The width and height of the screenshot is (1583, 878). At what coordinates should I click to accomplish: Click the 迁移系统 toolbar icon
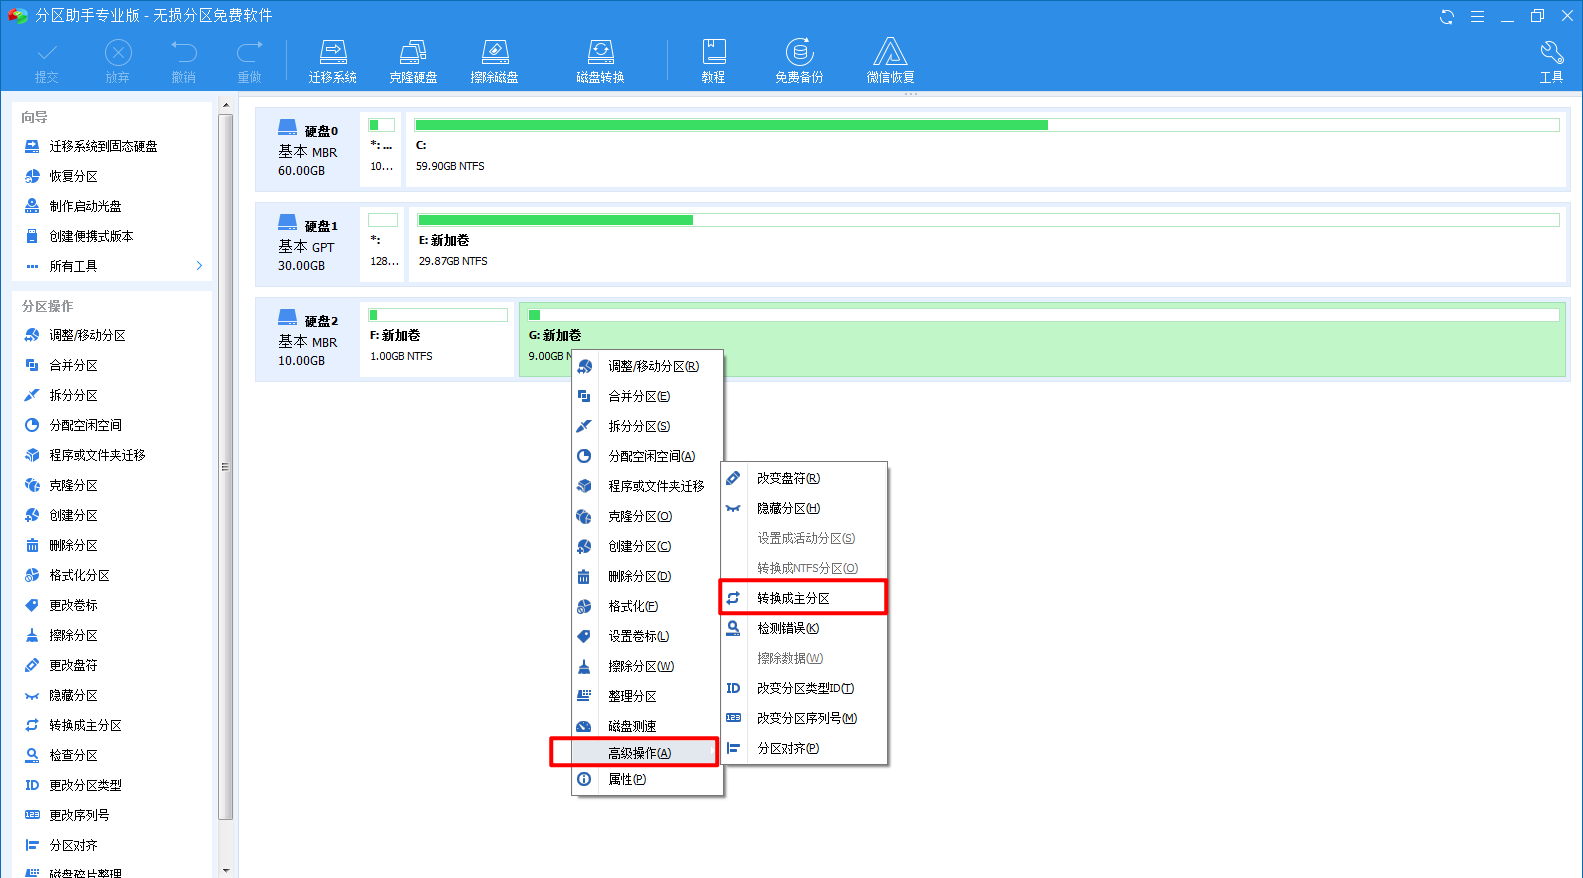click(332, 61)
